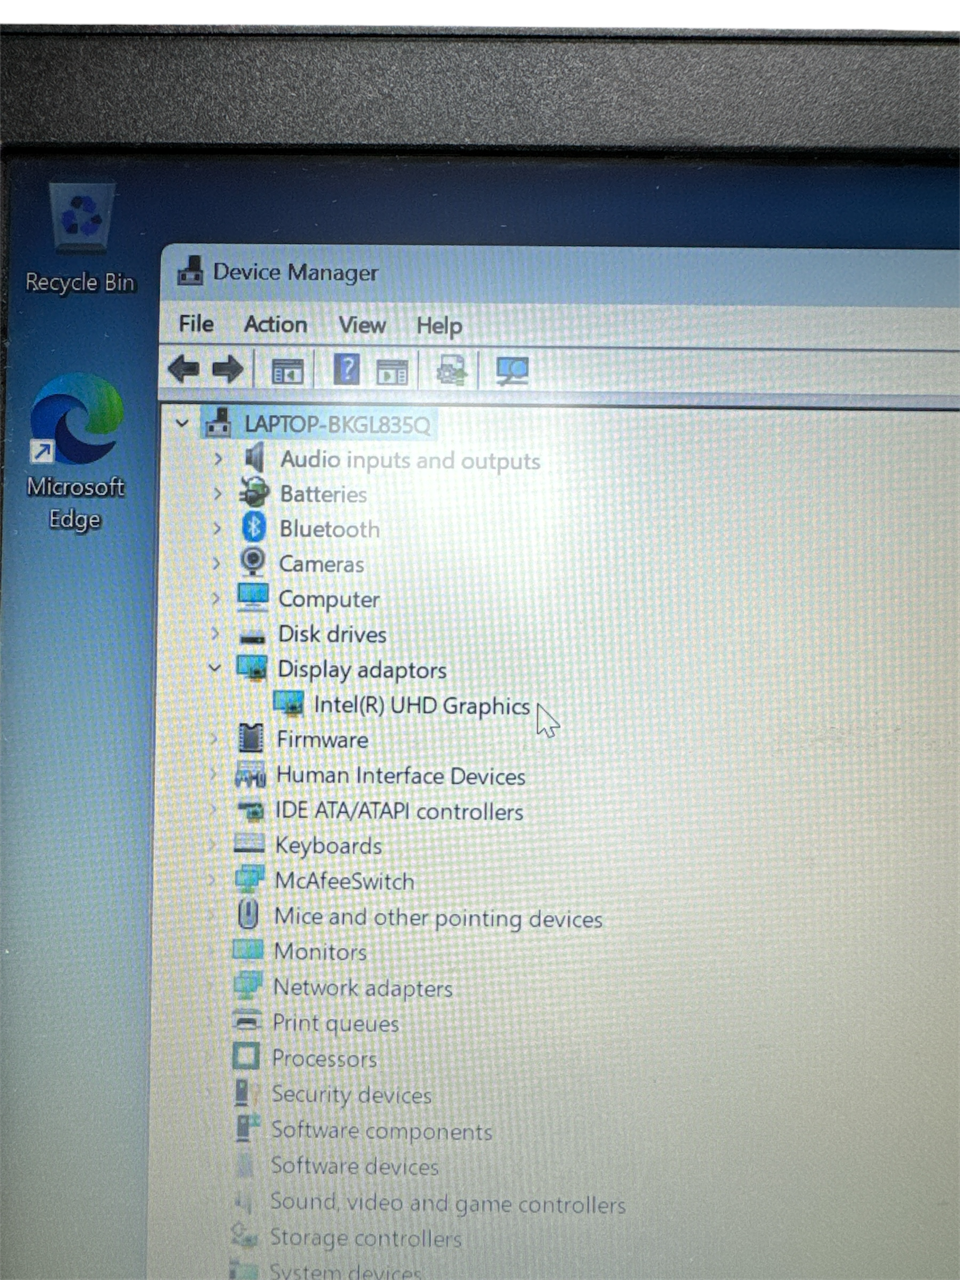
Task: Click the Forward arrow toolbar button
Action: [228, 370]
